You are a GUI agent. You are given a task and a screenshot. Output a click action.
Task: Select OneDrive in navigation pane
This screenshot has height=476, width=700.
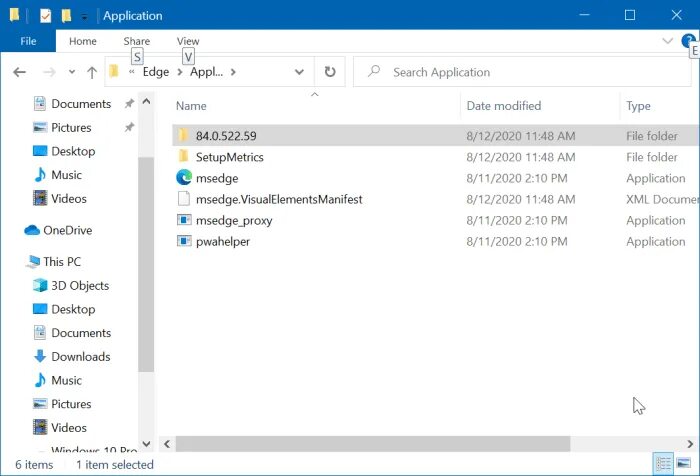pyautogui.click(x=67, y=230)
